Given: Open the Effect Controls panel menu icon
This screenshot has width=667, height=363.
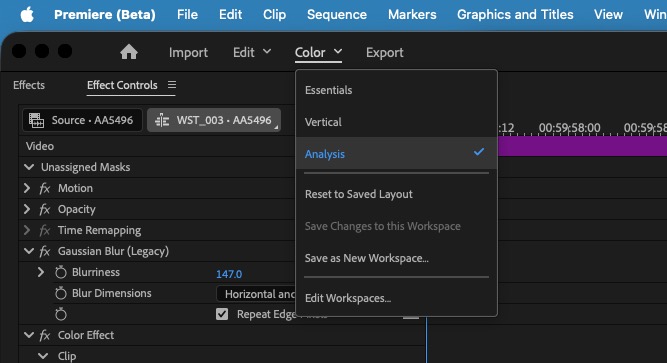Looking at the screenshot, I should click(172, 85).
